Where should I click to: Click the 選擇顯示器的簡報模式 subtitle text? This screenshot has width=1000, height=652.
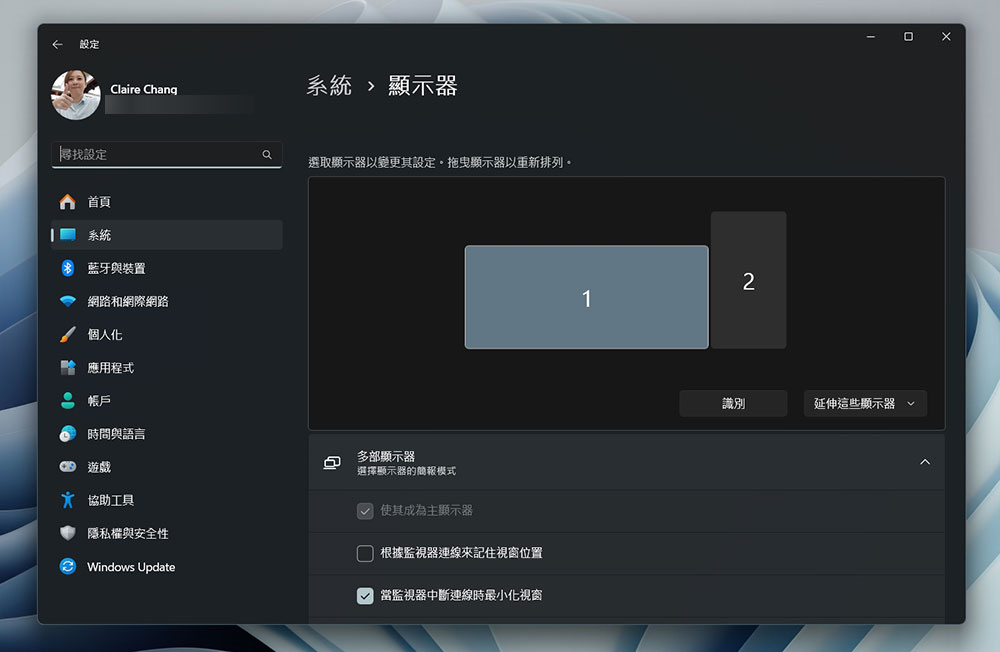[406, 471]
